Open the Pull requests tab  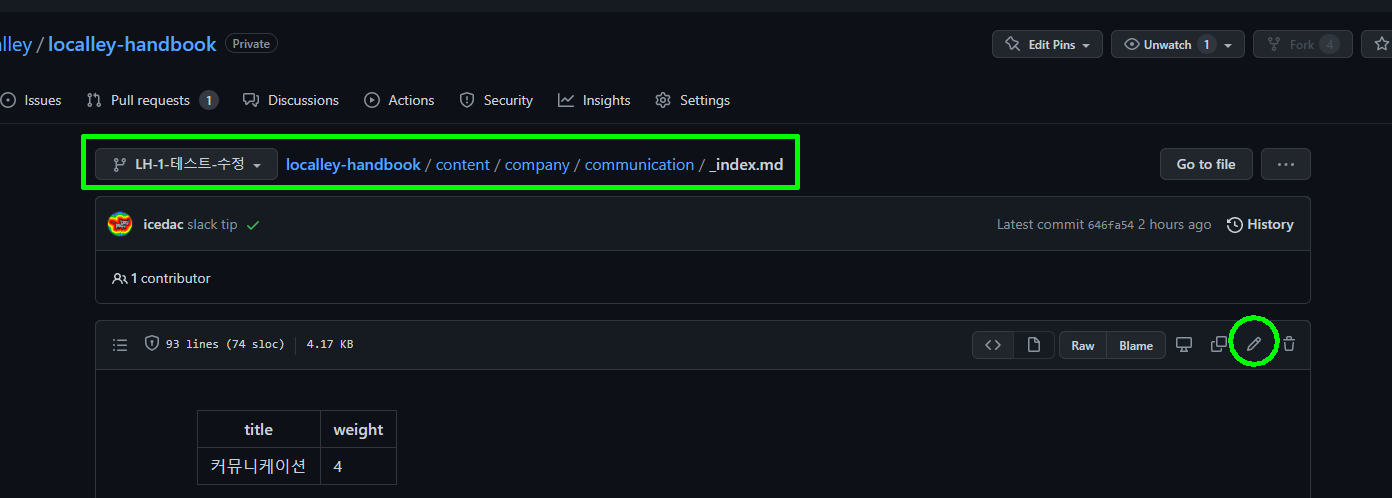pyautogui.click(x=151, y=100)
